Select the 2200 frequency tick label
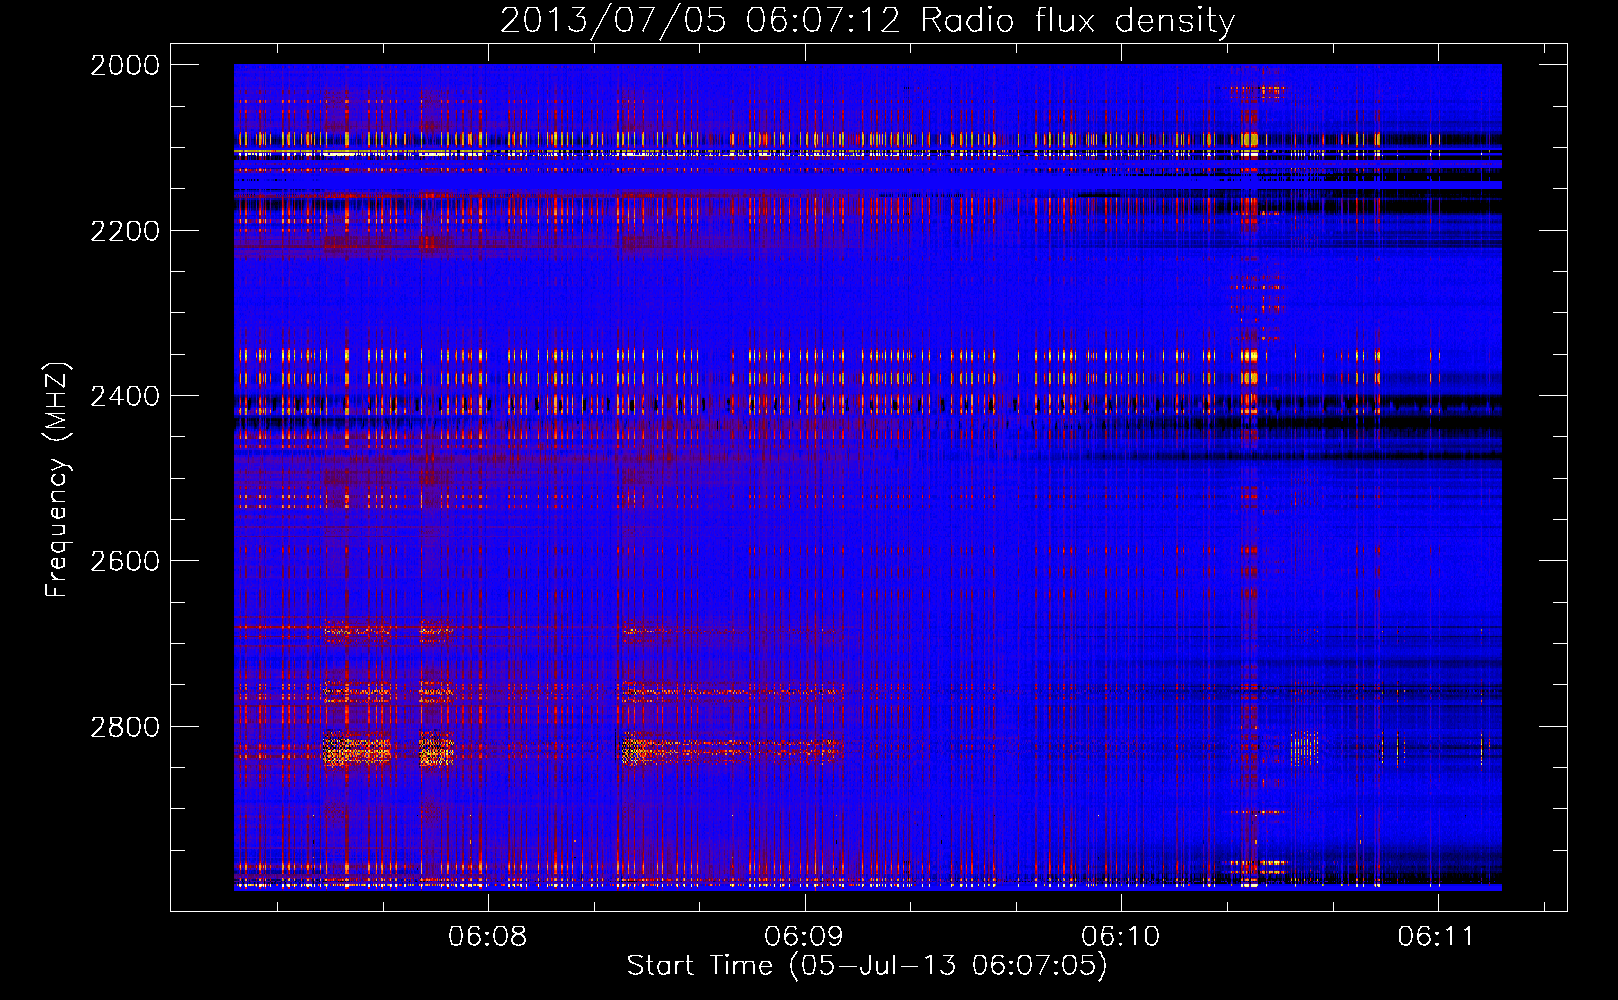 (125, 231)
